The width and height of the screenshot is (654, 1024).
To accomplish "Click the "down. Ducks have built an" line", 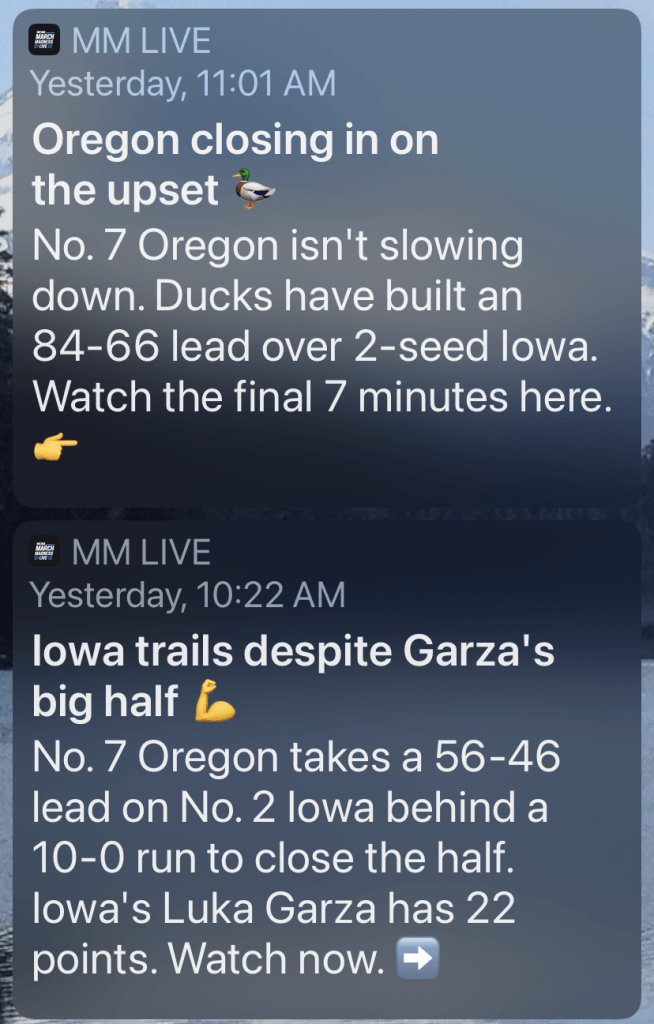I will [277, 297].
